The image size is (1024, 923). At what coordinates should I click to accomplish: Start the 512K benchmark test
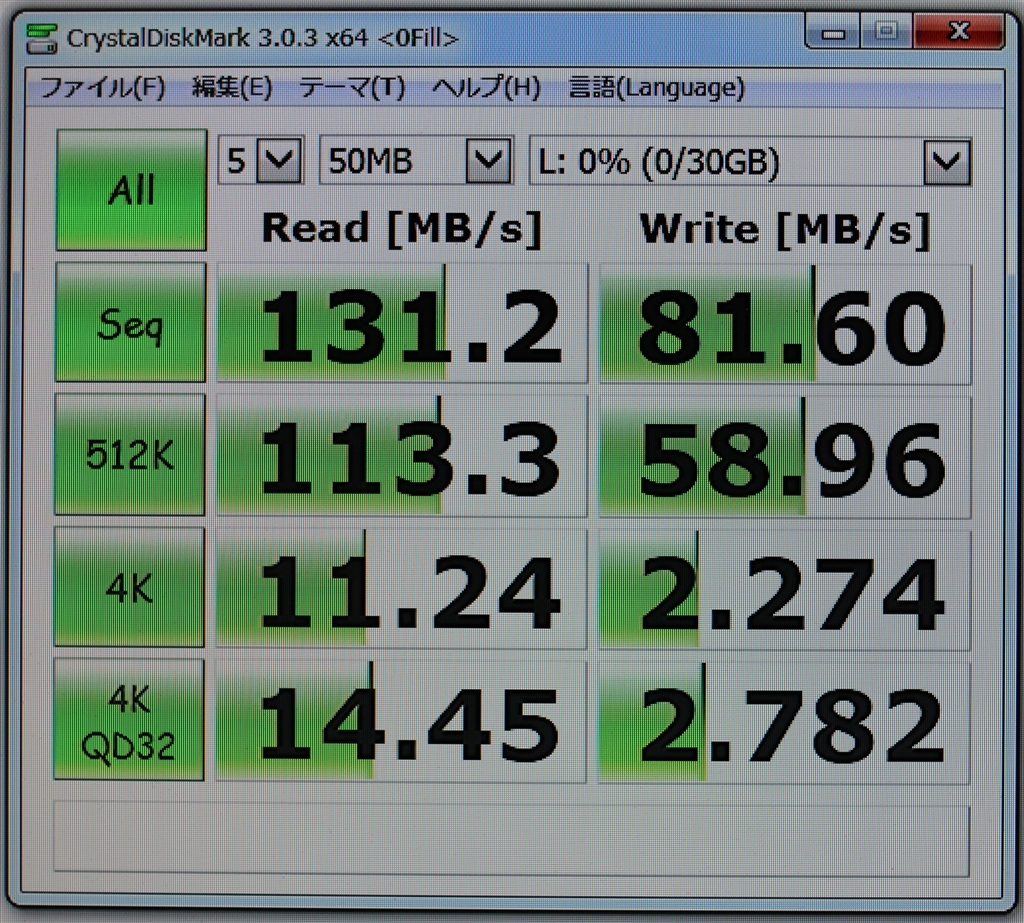[130, 454]
